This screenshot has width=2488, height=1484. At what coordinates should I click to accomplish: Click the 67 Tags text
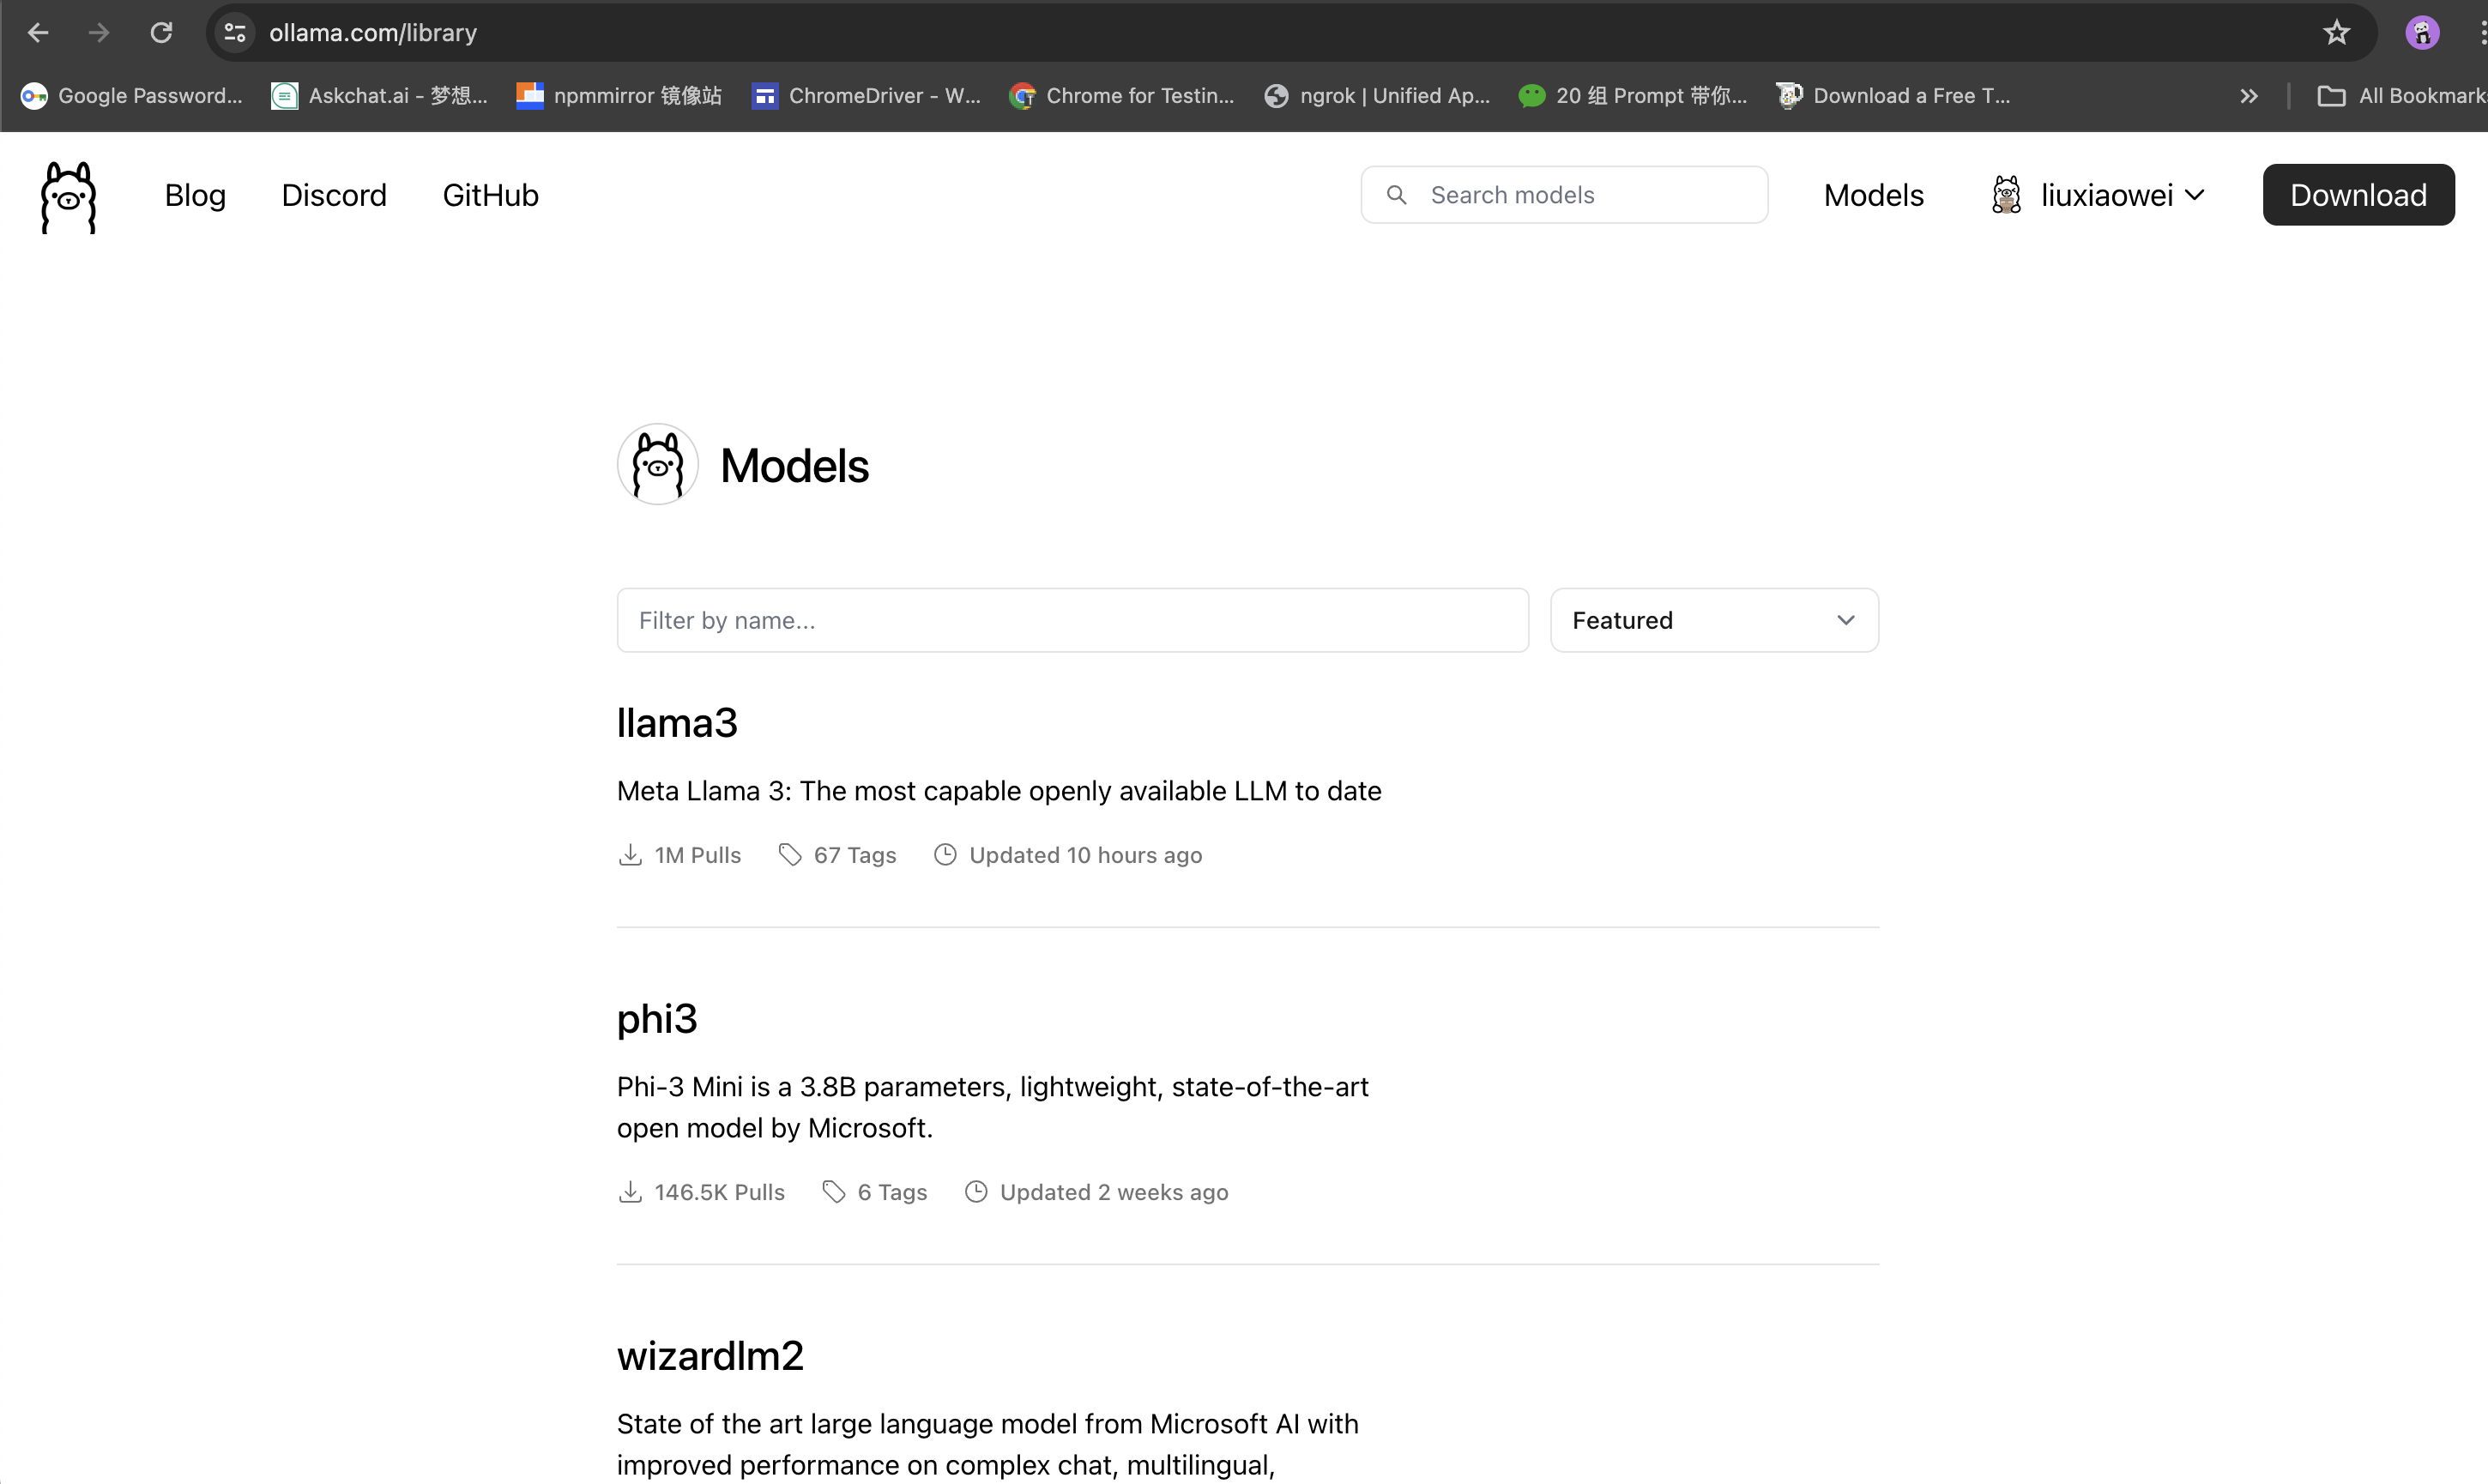point(855,856)
